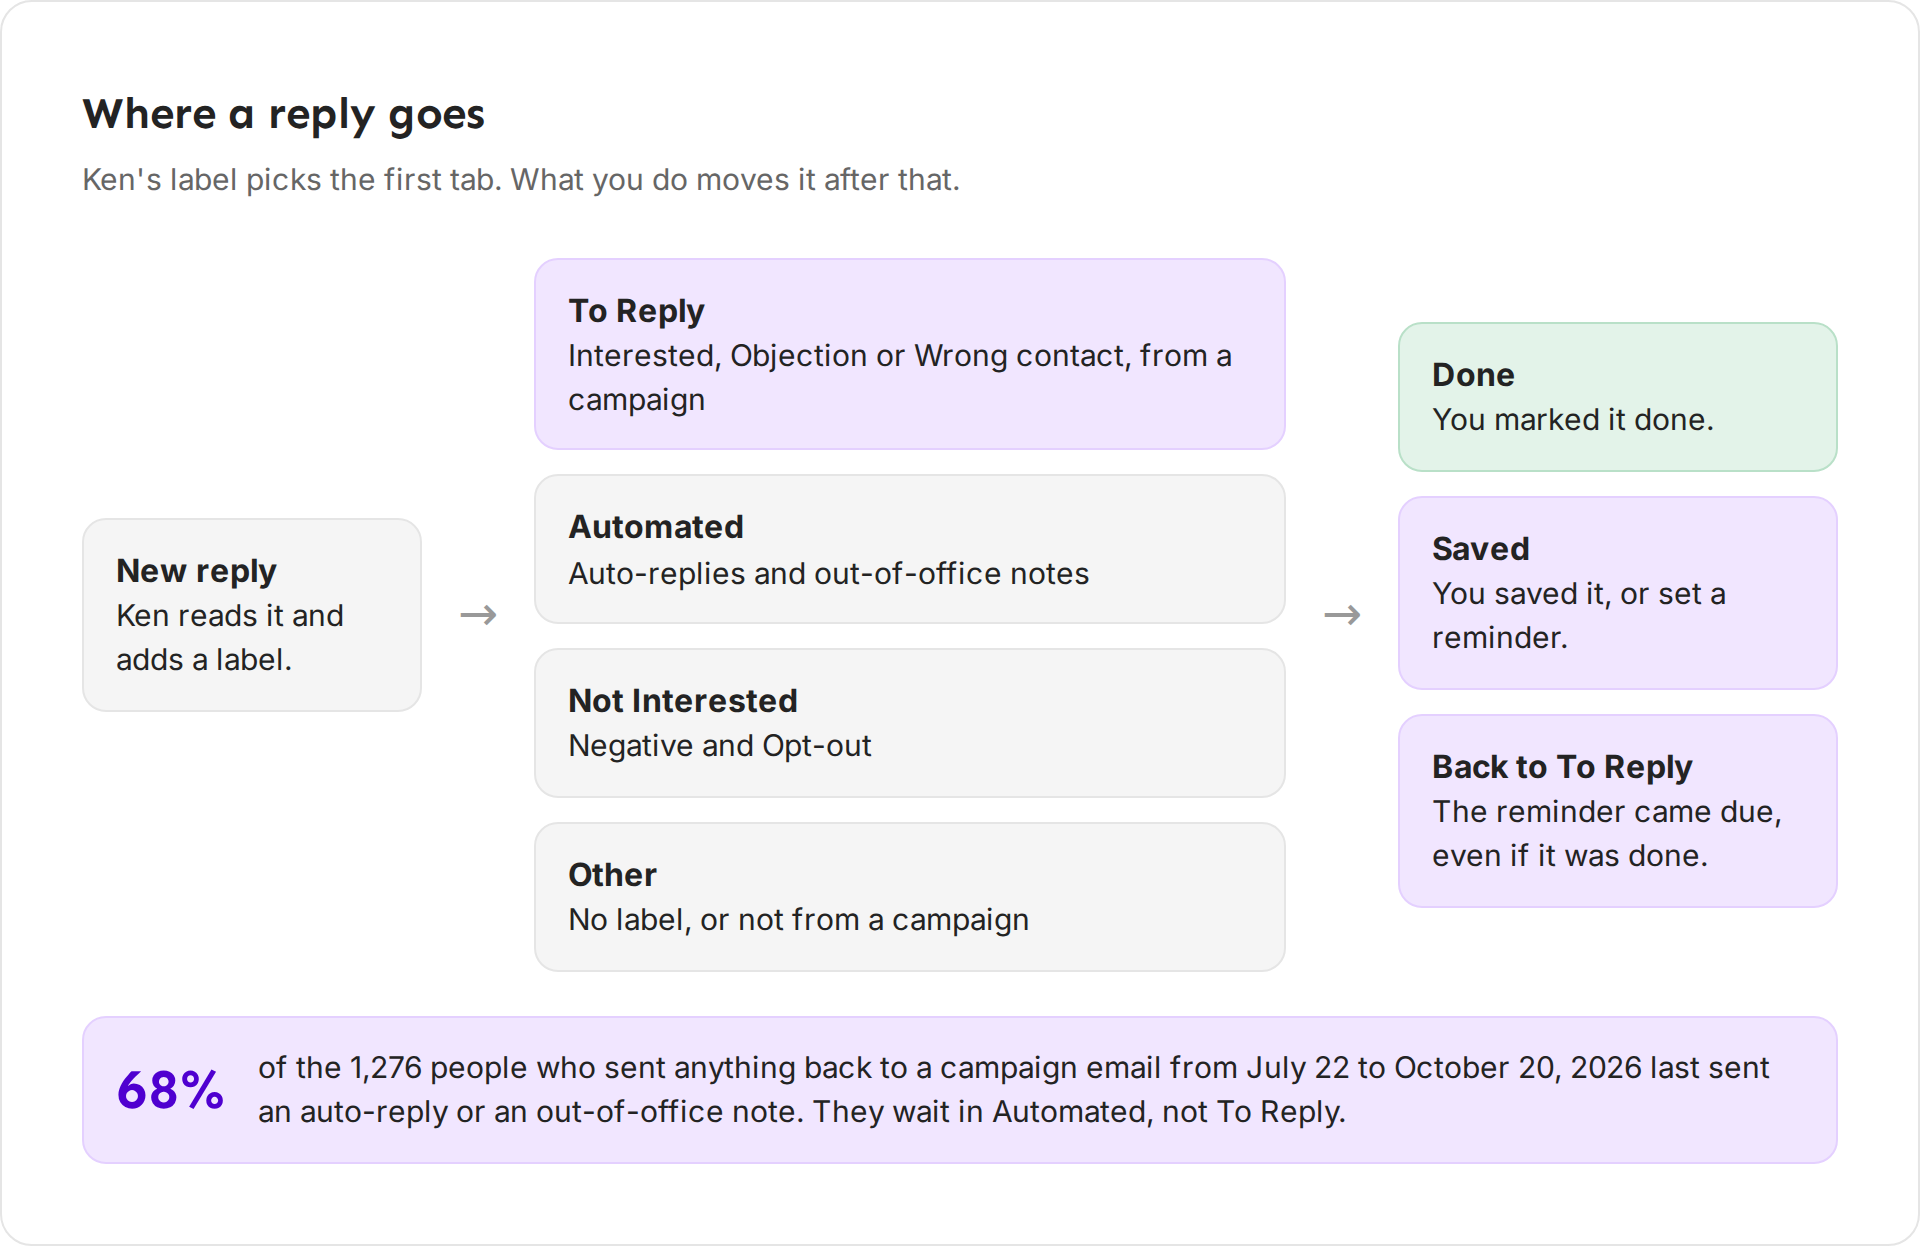This screenshot has width=1920, height=1246.
Task: Click 'Interested, Objection or Wrong contact' text
Action: pos(900,378)
